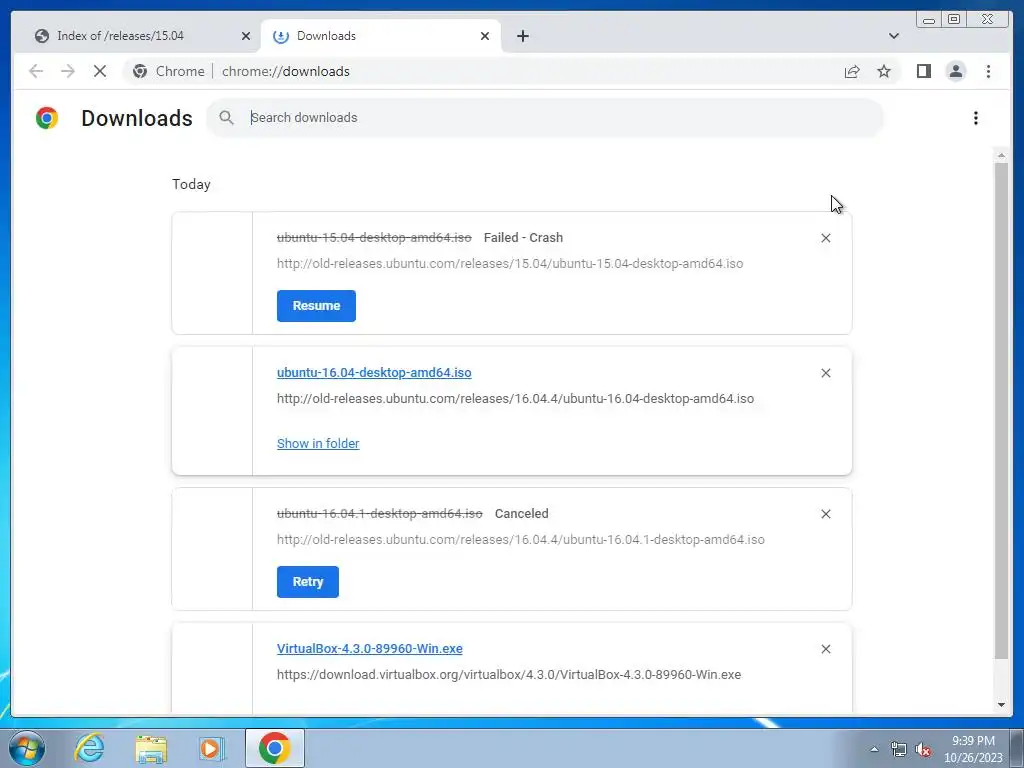1024x768 pixels.
Task: Resume the ubuntu-15.04 download
Action: pos(316,306)
